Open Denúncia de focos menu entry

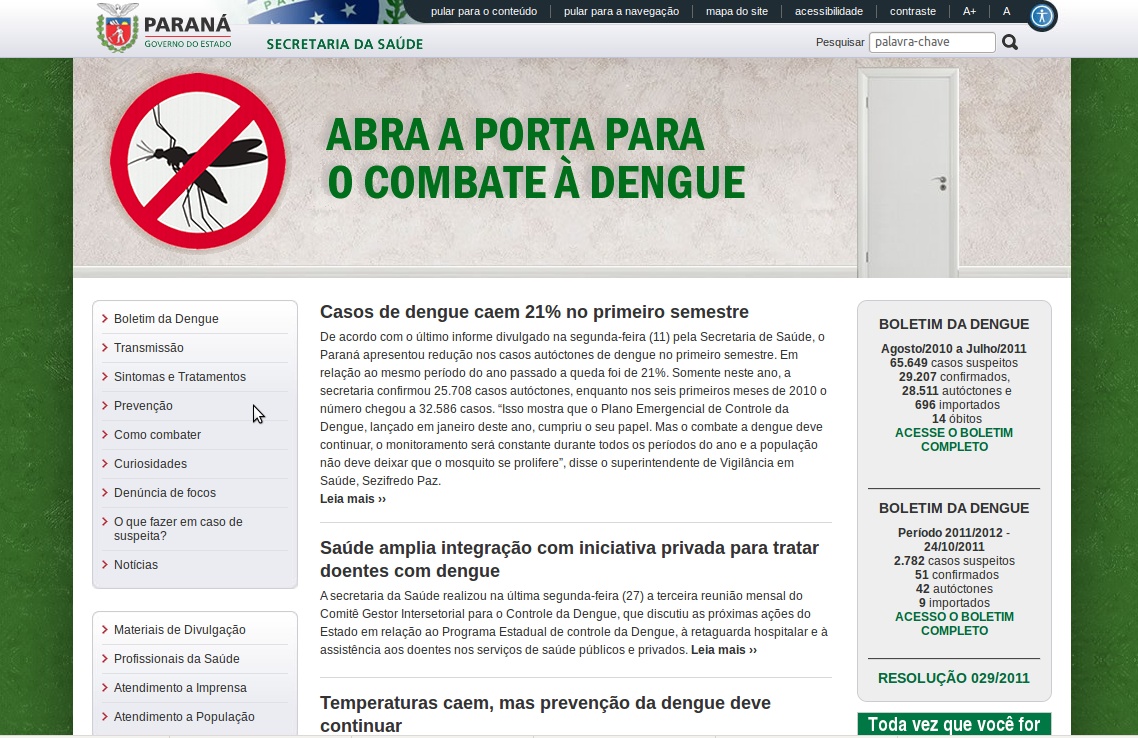point(164,493)
